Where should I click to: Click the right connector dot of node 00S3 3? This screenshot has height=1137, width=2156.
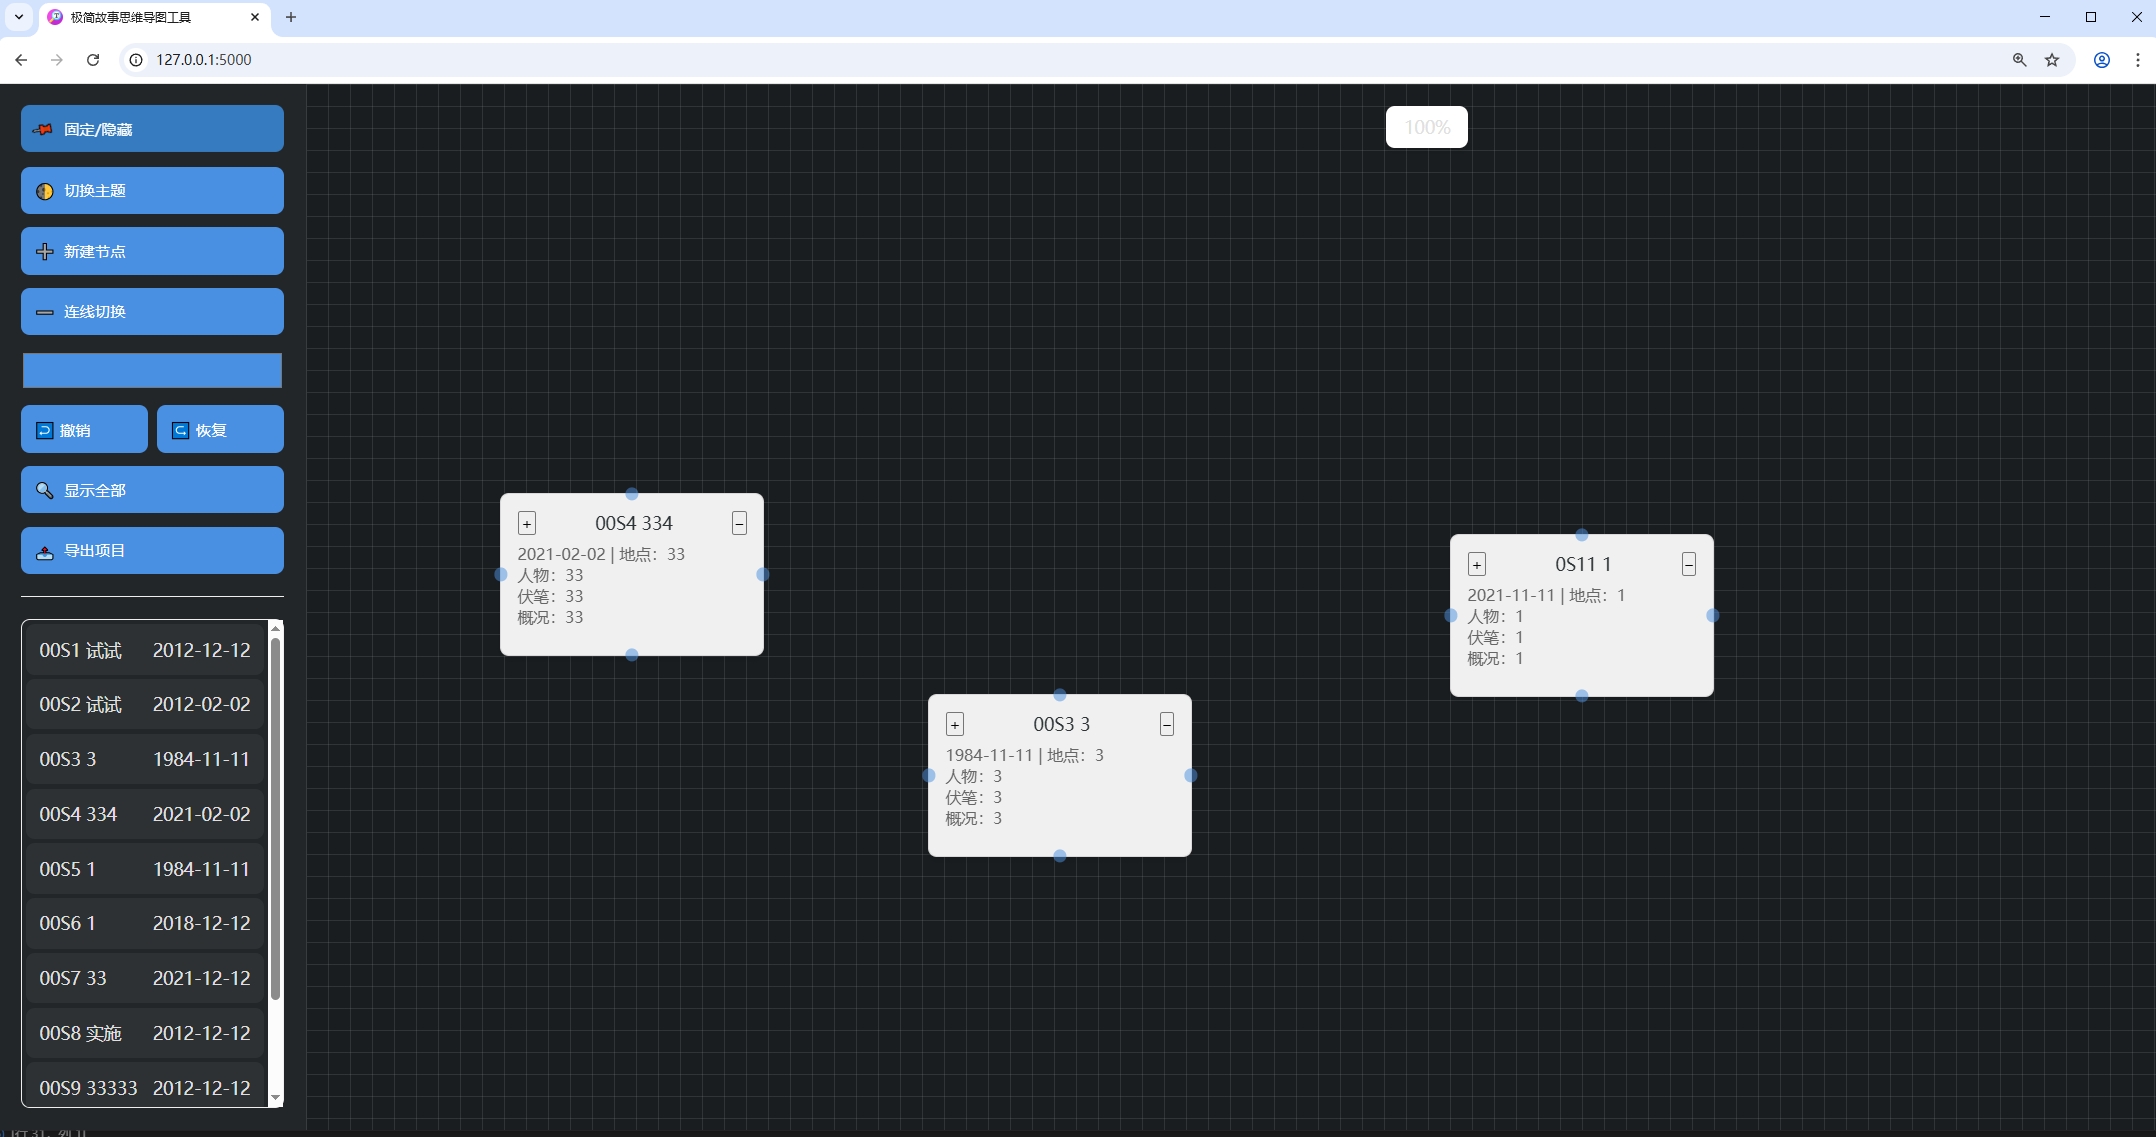(1190, 776)
